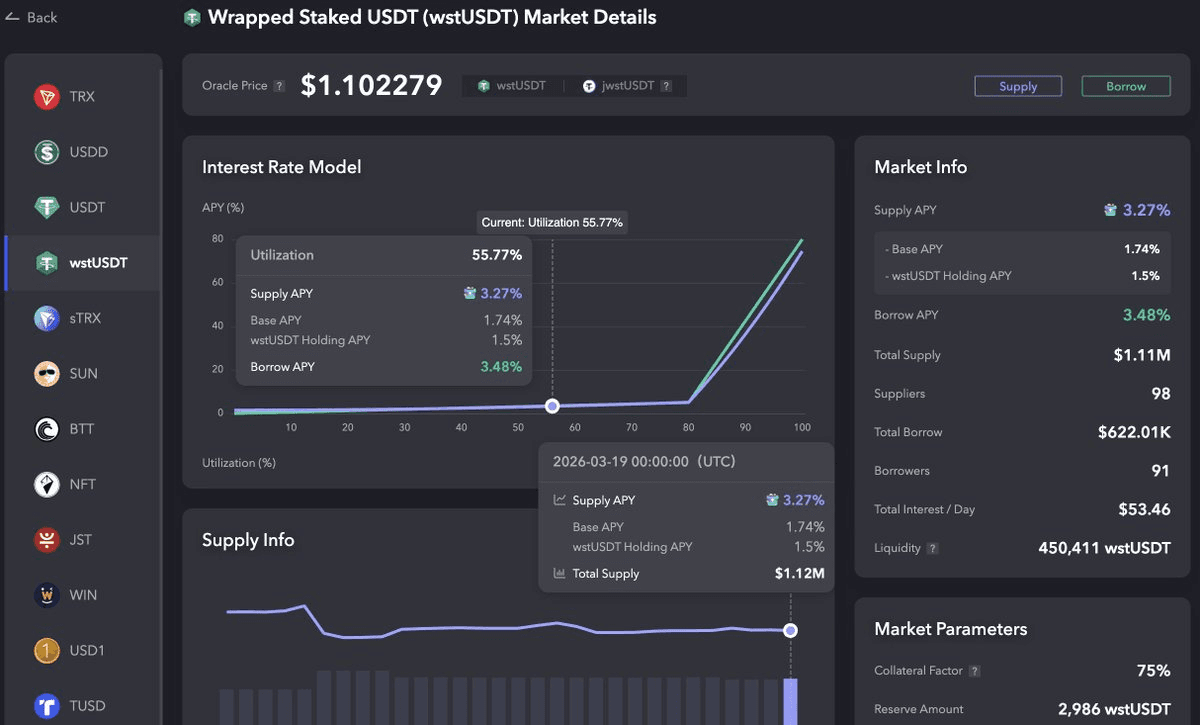Choose the SUN token icon
The width and height of the screenshot is (1200, 725).
[46, 374]
